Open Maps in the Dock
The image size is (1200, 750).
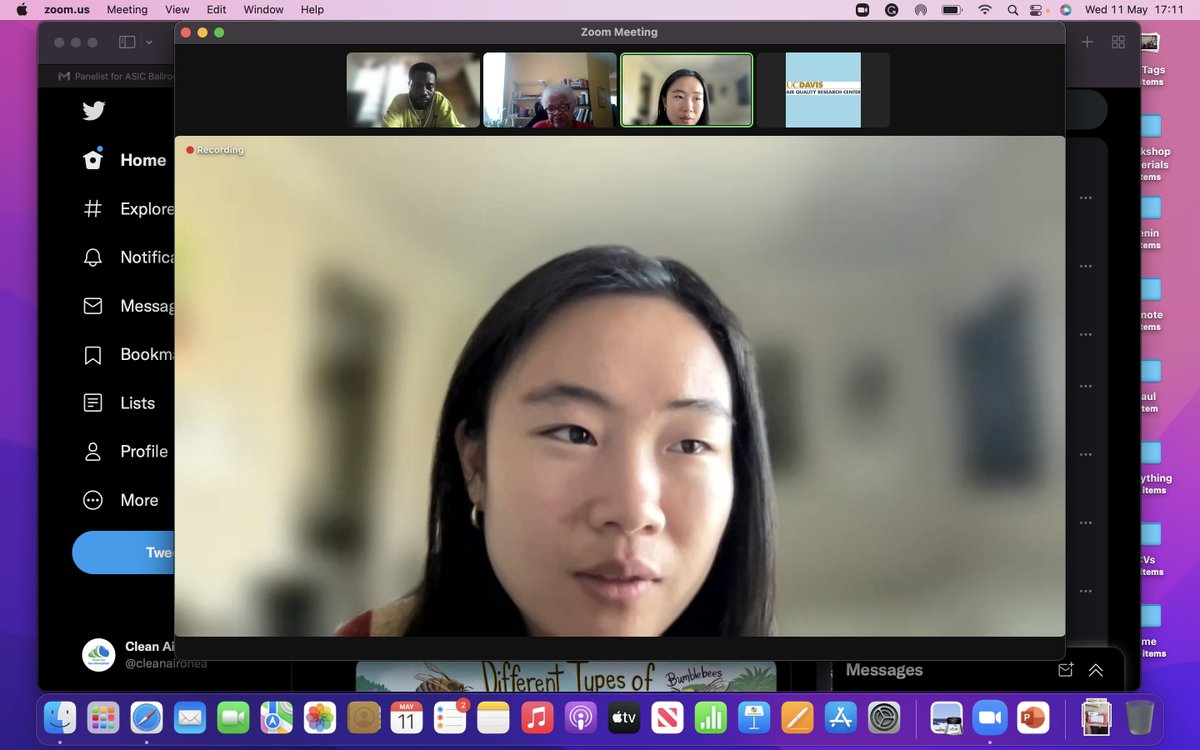click(276, 717)
